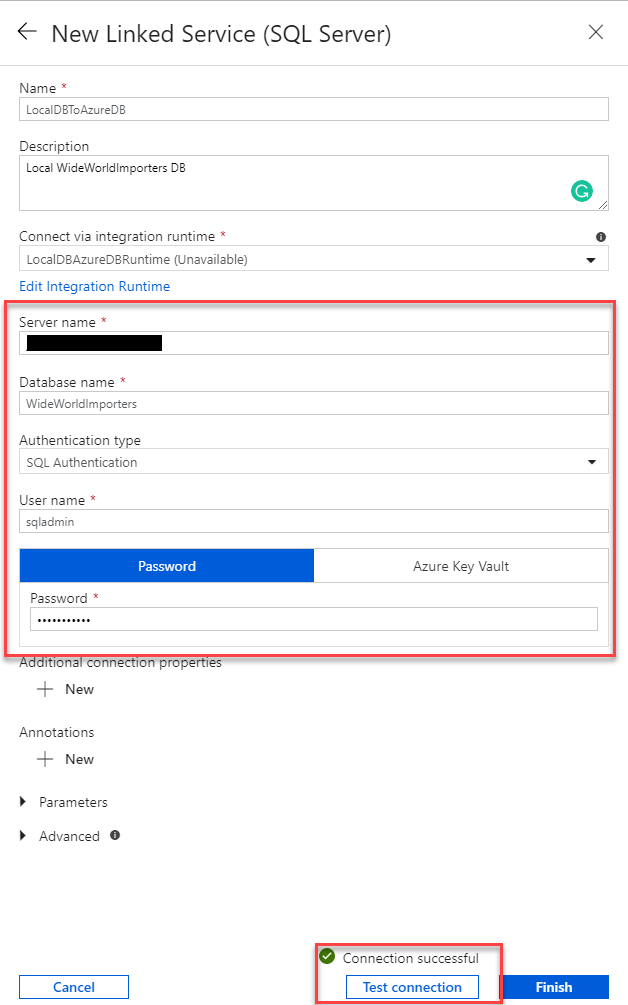Switch to Azure Key Vault tab
This screenshot has height=1005, width=628.
pos(461,566)
